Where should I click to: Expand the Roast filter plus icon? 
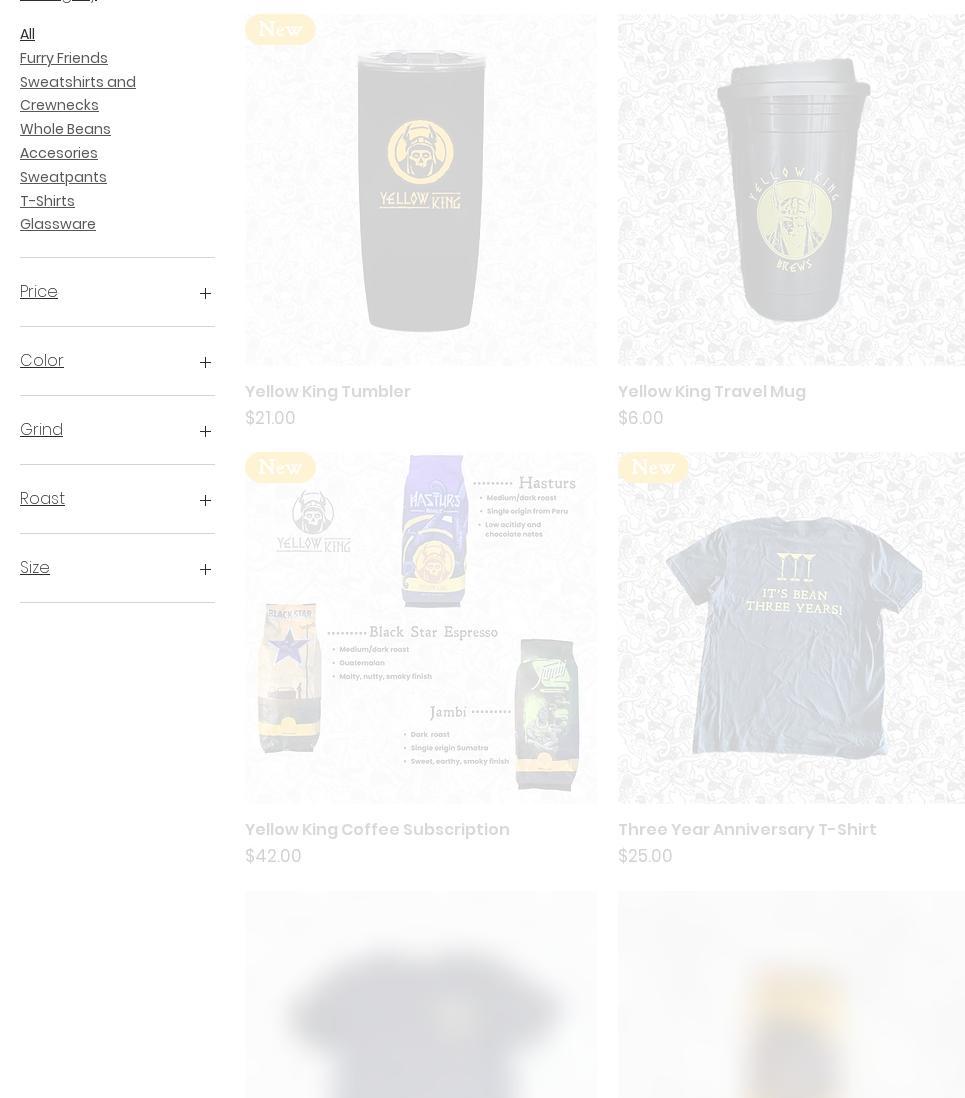coord(205,500)
